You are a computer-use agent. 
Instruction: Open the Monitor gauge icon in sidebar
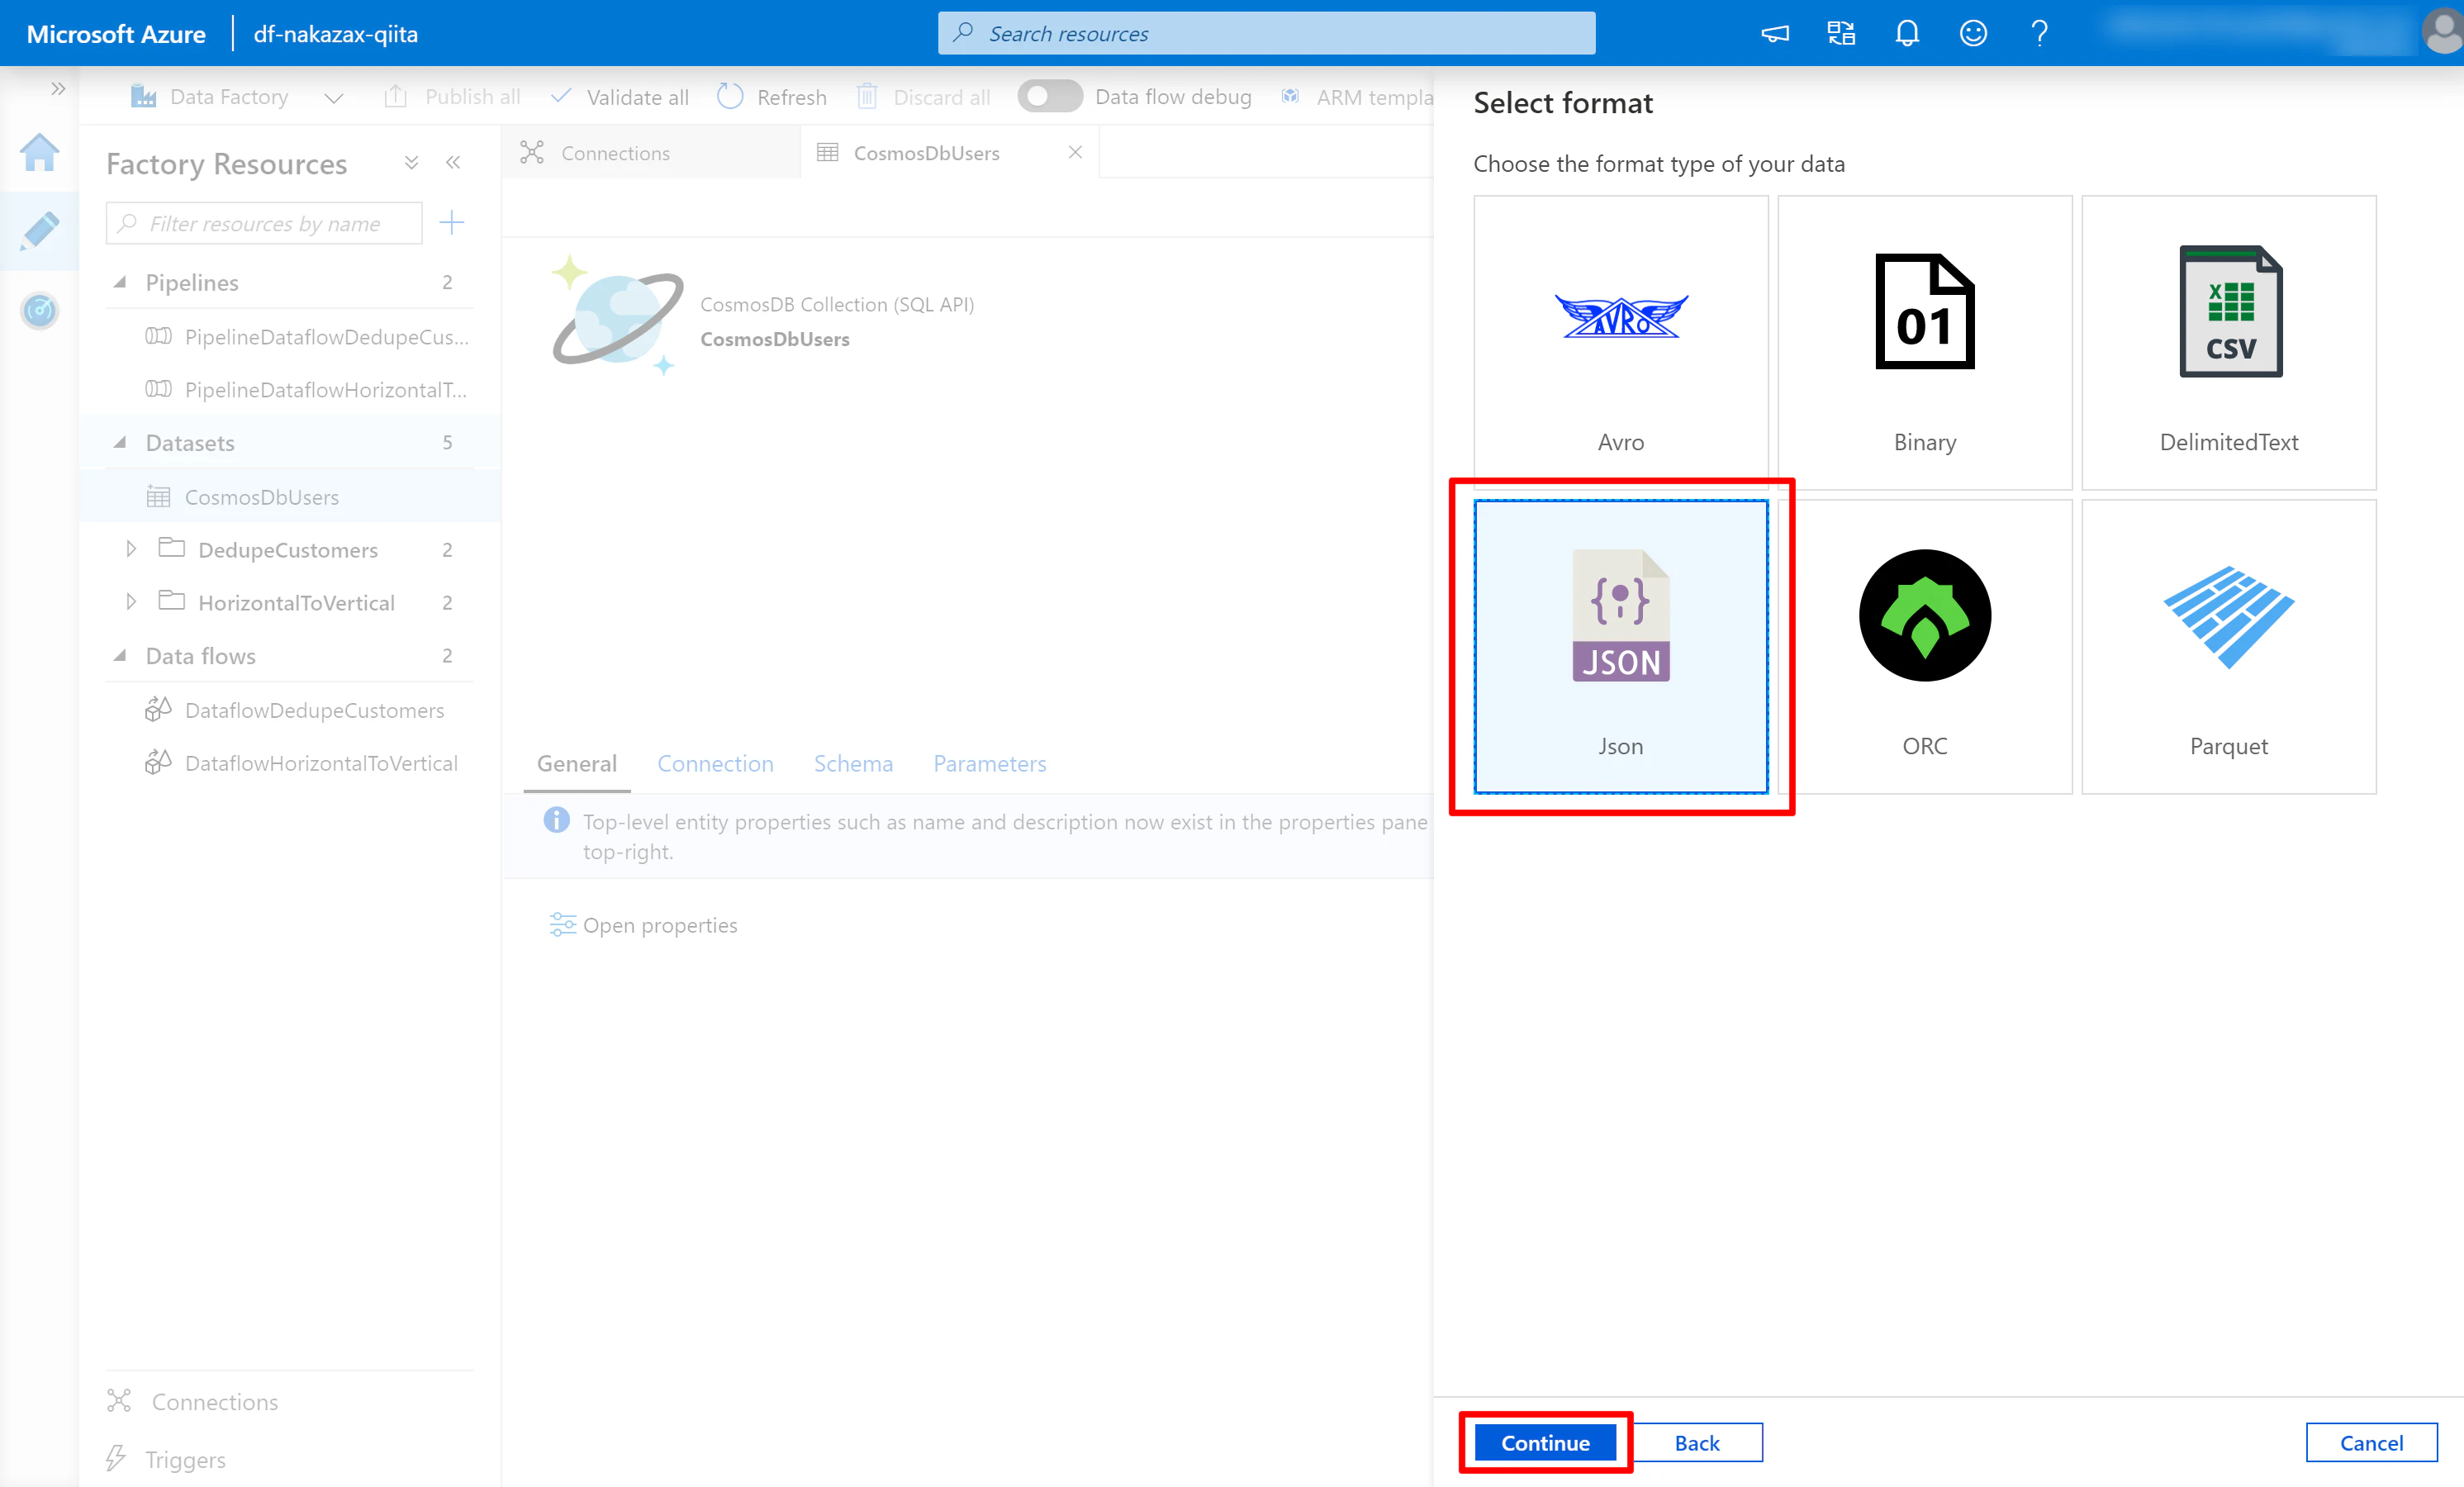click(x=39, y=310)
